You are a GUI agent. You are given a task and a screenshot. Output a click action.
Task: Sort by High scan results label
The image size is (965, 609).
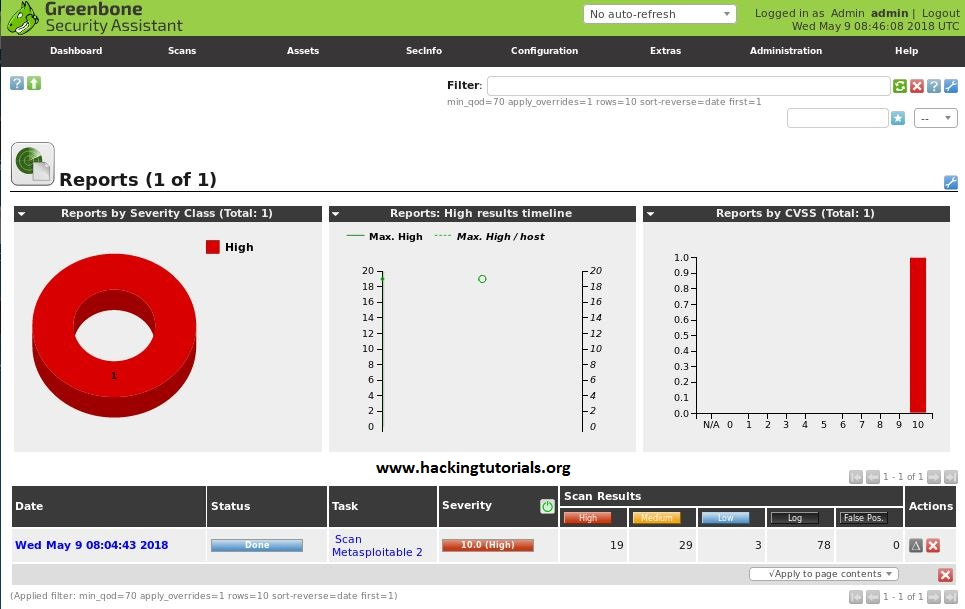point(588,518)
